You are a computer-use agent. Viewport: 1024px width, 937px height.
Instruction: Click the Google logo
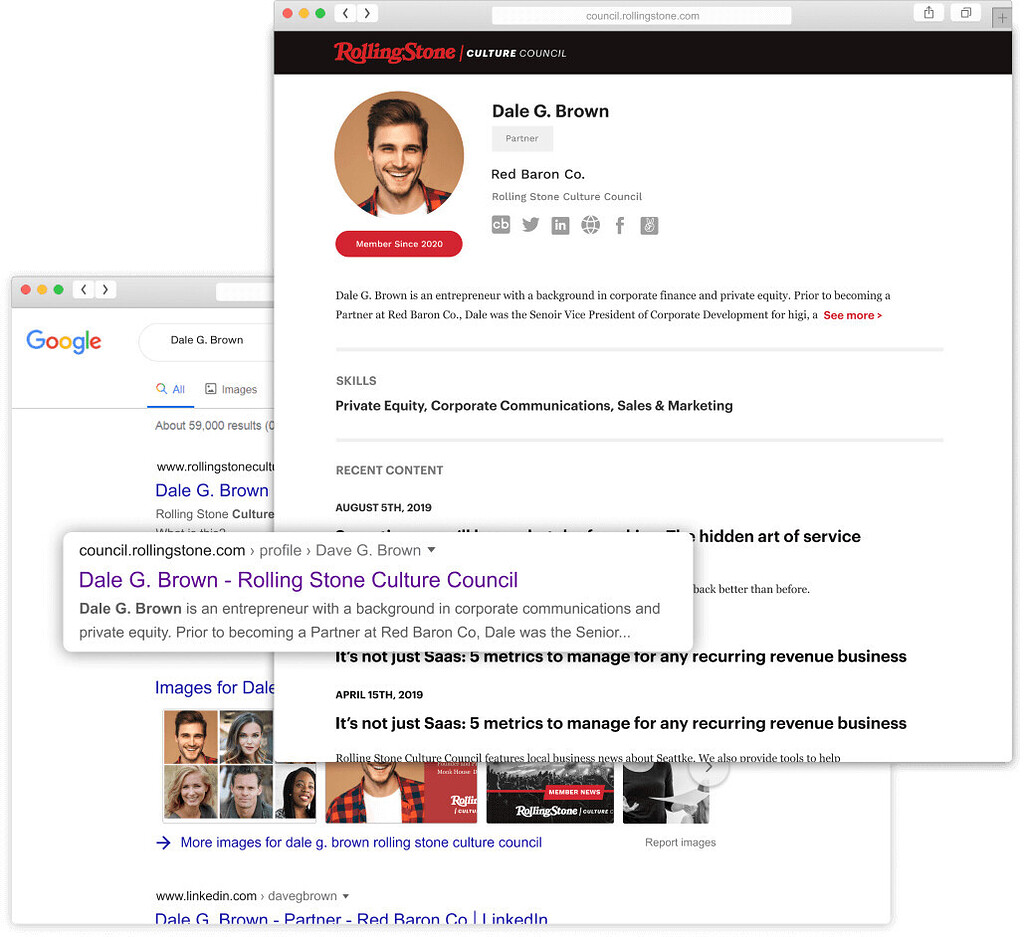click(x=64, y=342)
